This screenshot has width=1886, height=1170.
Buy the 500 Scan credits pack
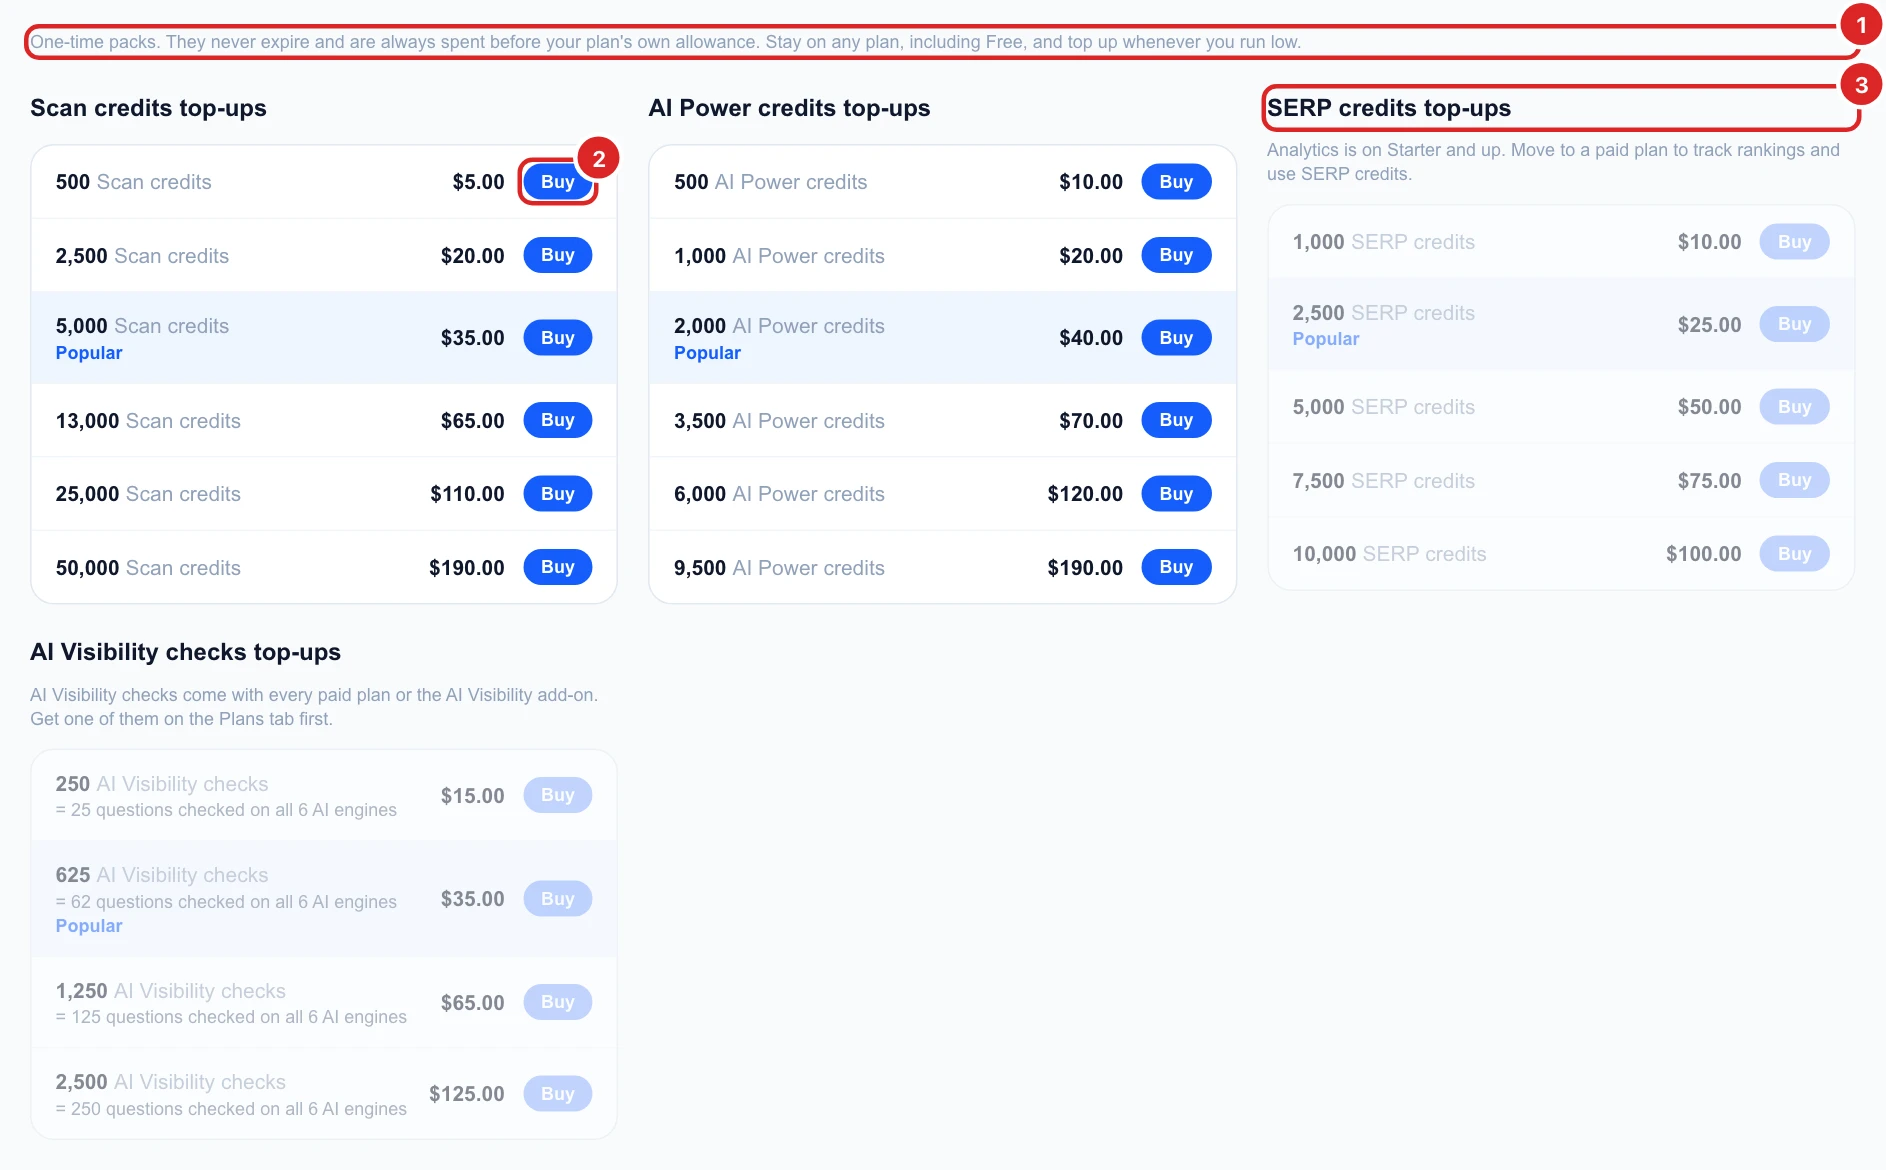[x=557, y=182]
